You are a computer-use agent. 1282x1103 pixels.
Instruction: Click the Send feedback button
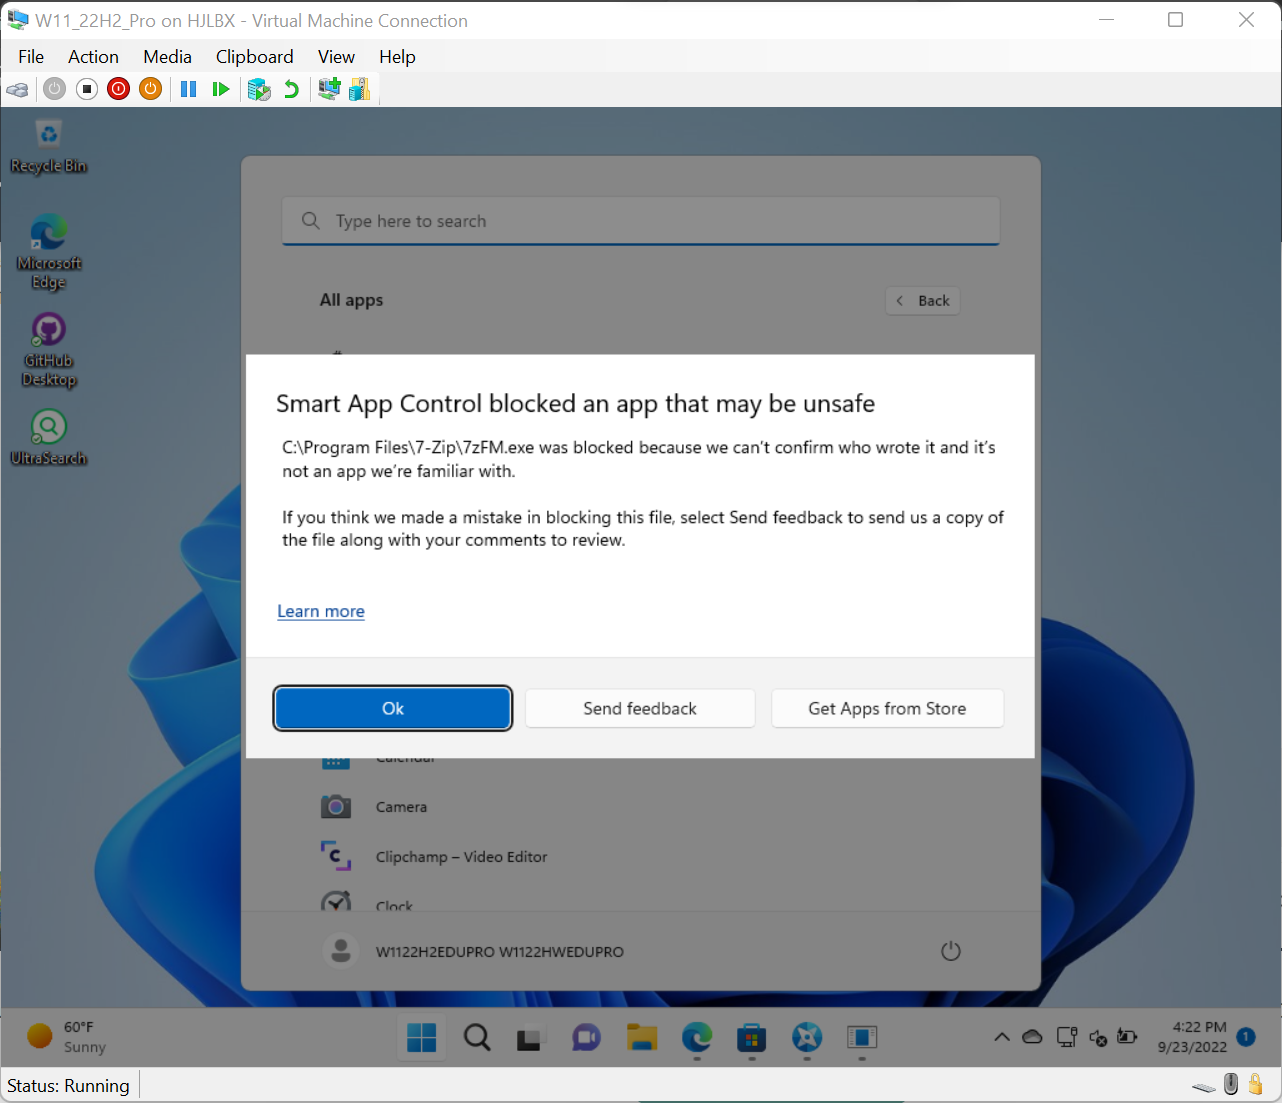coord(640,708)
